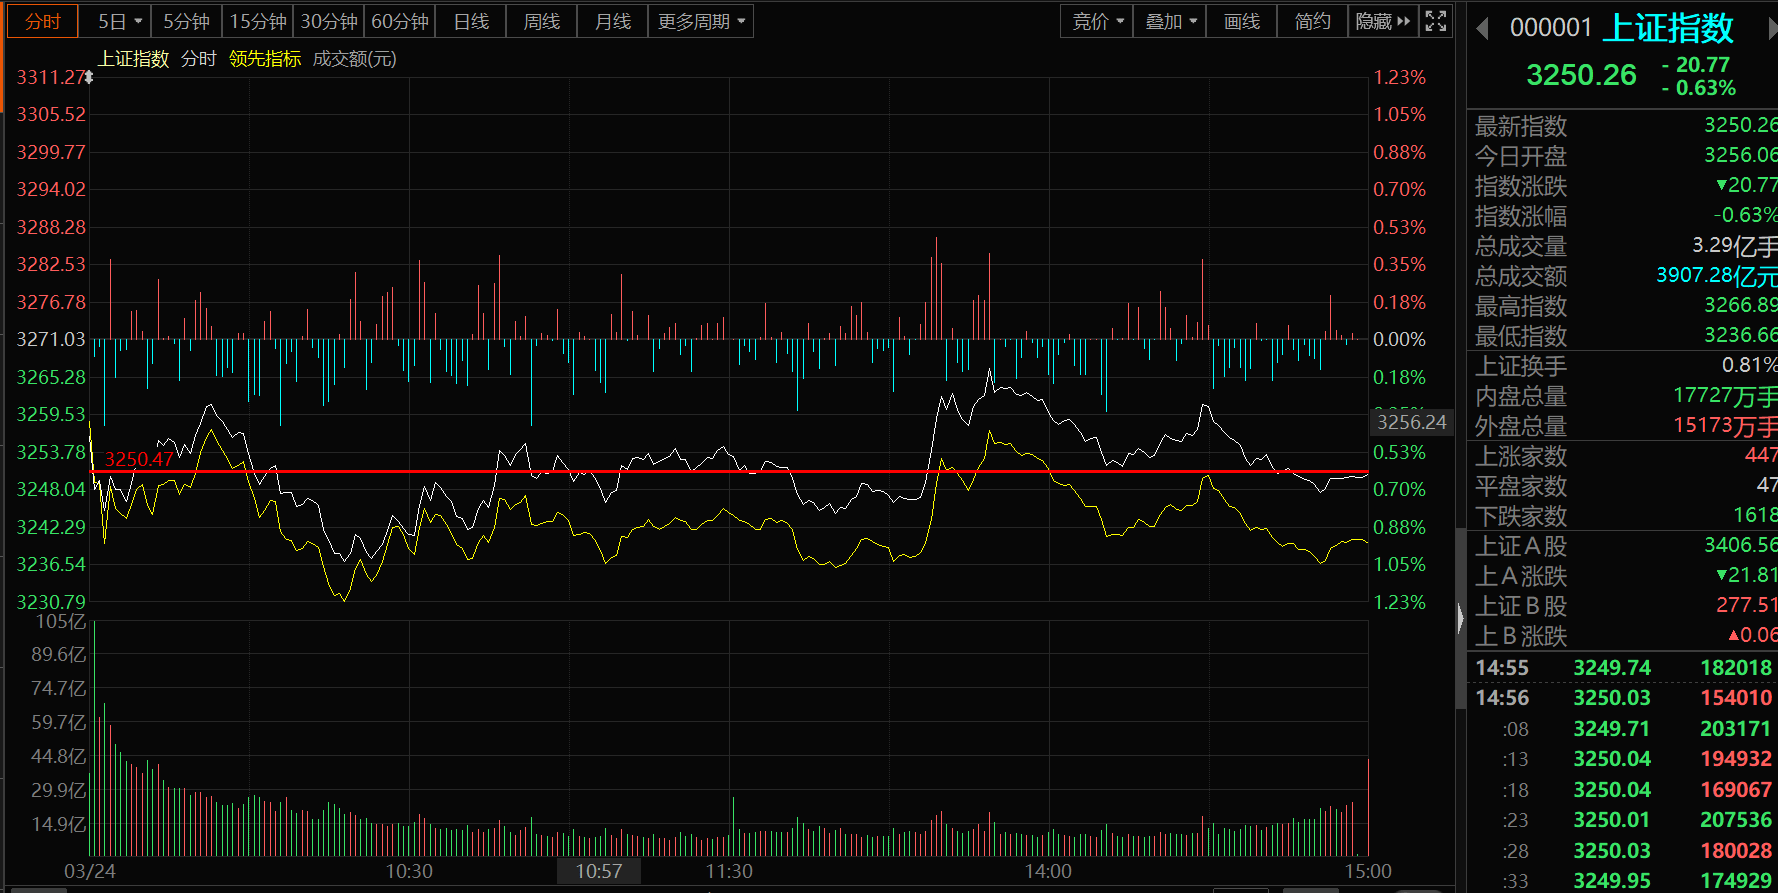Click the red 3250.47 reference price line
Image resolution: width=1778 pixels, height=893 pixels.
[729, 471]
